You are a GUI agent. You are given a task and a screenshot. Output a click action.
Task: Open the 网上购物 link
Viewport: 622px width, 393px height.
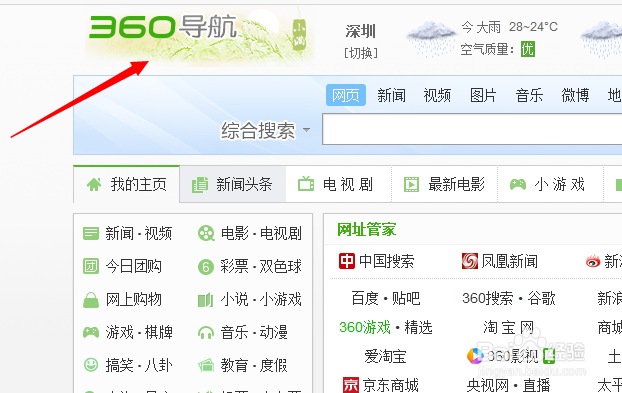click(x=133, y=299)
